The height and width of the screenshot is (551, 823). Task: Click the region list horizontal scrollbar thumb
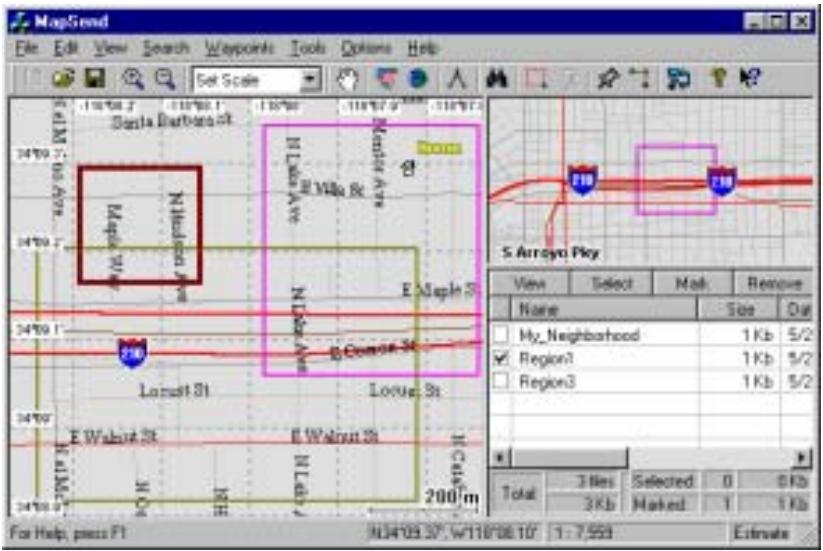(x=568, y=458)
